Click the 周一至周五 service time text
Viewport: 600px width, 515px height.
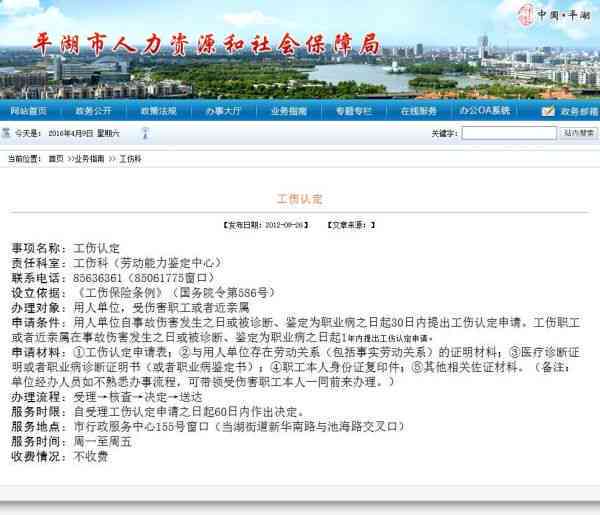pos(103,442)
